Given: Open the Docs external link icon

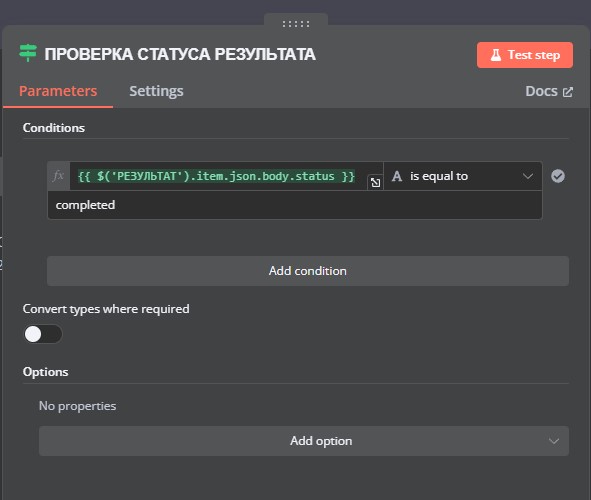Looking at the screenshot, I should point(568,92).
